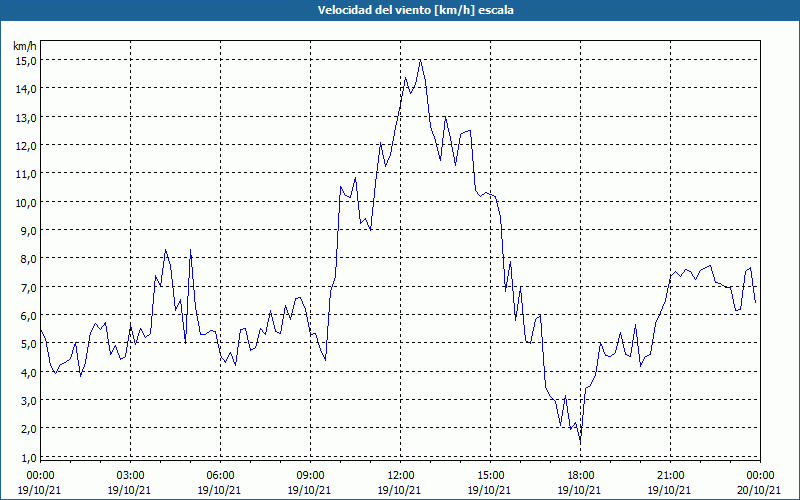Click the '19/10/21' date under 12:00
Screen dimensions: 800x500
pyautogui.click(x=399, y=490)
